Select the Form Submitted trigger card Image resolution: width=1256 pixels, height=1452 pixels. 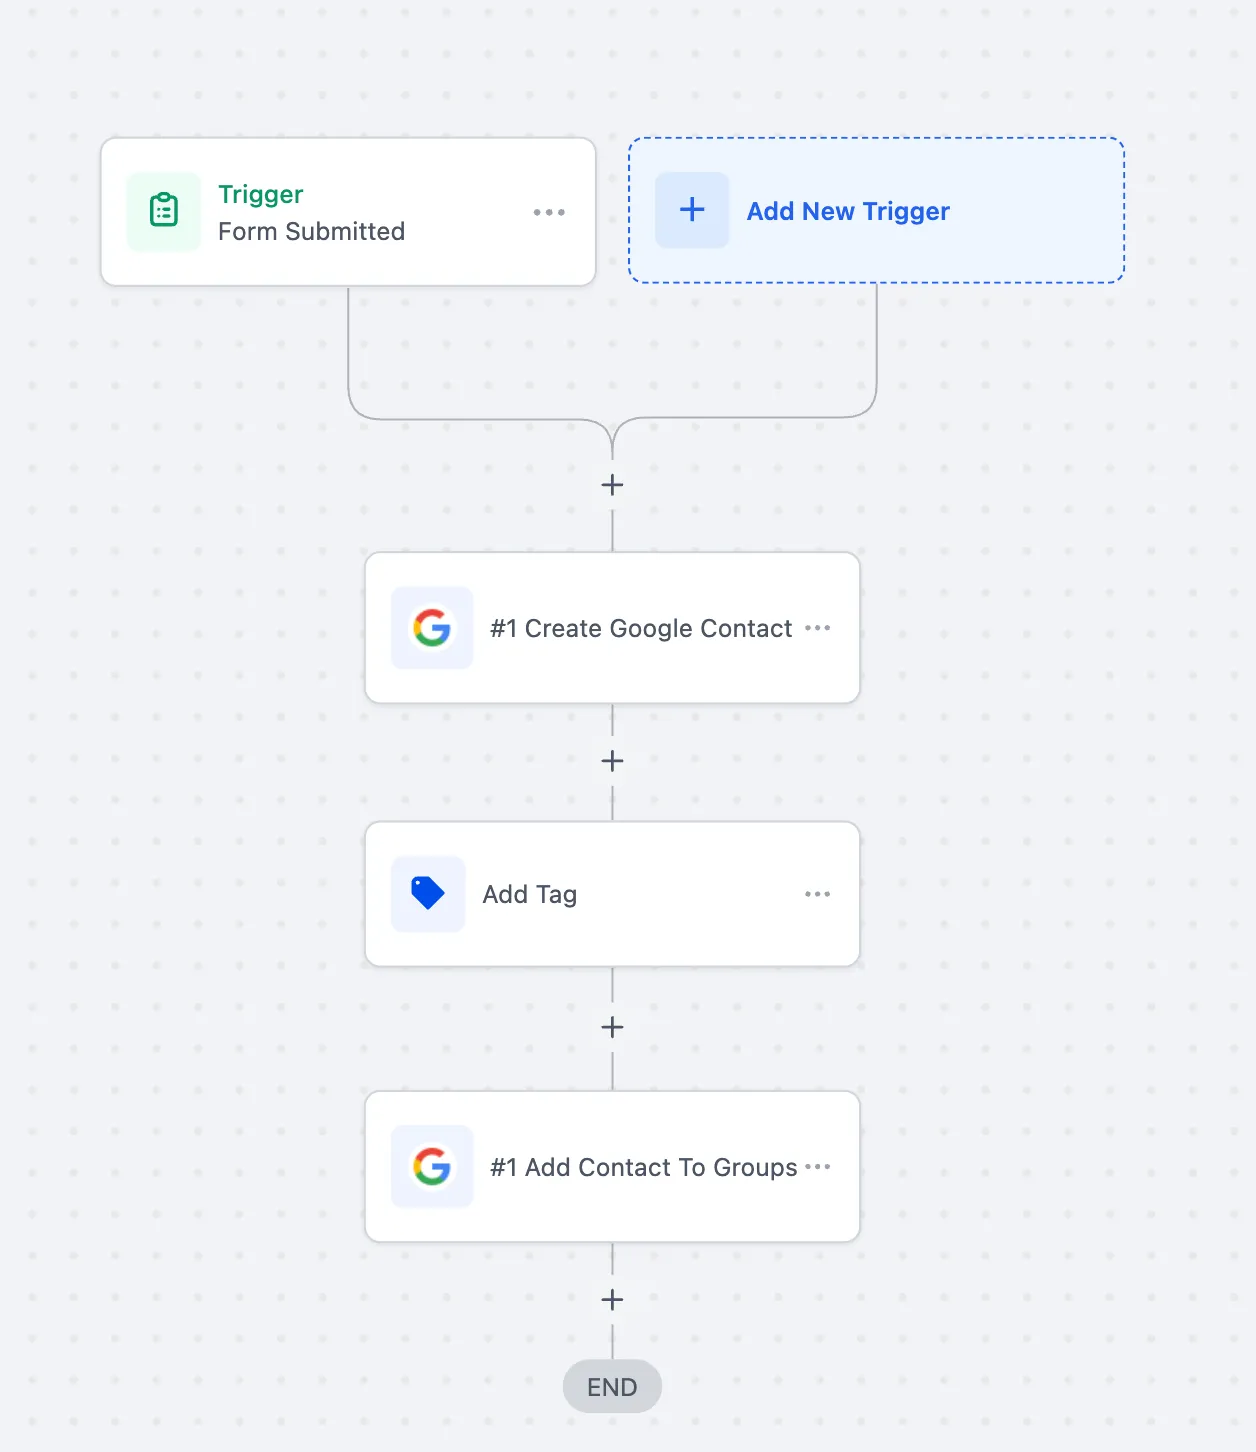pos(348,212)
